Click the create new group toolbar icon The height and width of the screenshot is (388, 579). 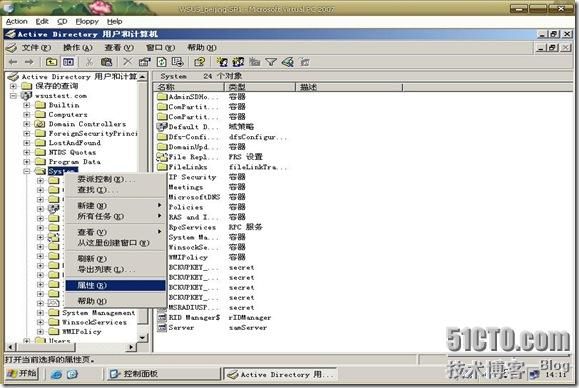[238, 62]
